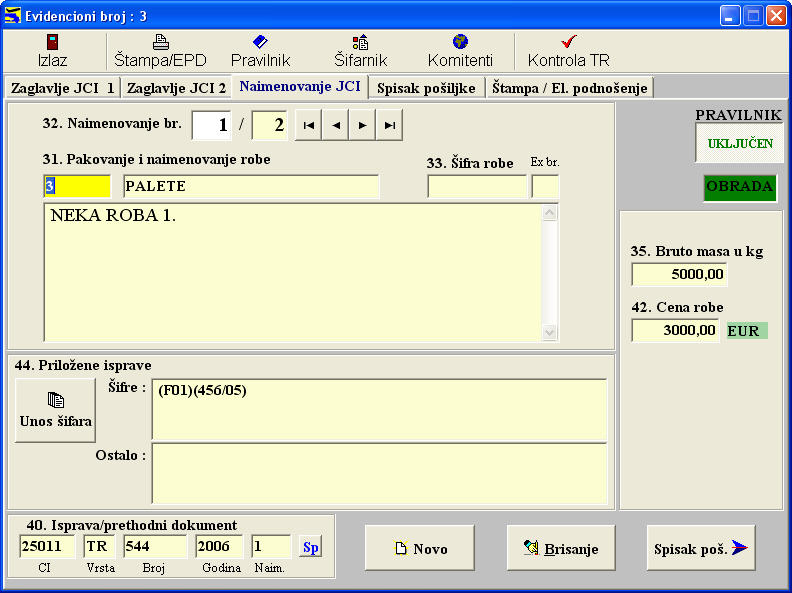Click the green OBRADA indicator
Viewport: 792px width, 593px height.
(740, 187)
